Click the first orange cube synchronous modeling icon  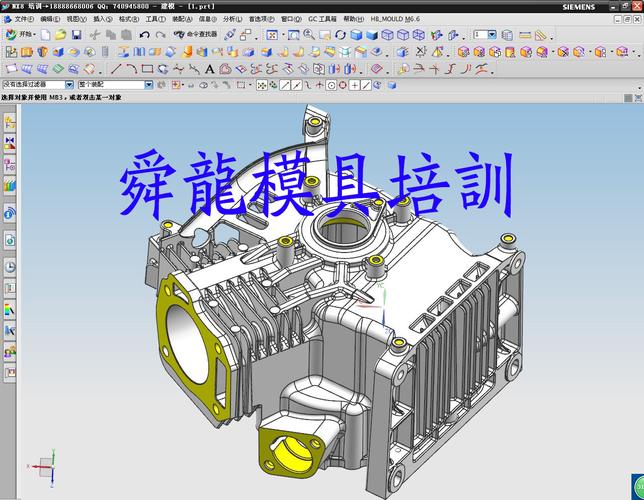(x=463, y=52)
